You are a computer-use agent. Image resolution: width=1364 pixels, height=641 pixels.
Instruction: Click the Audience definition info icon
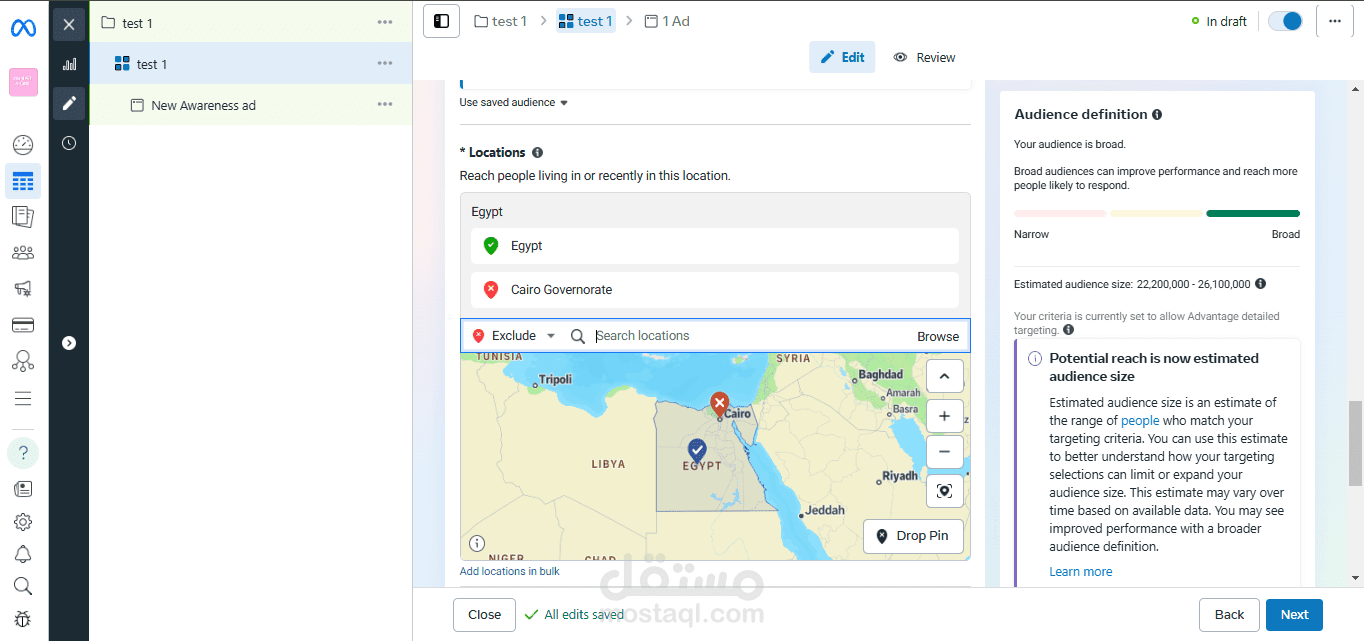[1157, 115]
